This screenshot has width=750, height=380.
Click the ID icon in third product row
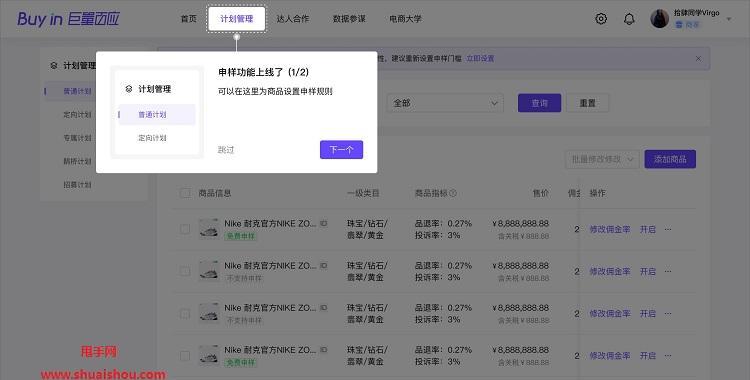(324, 308)
